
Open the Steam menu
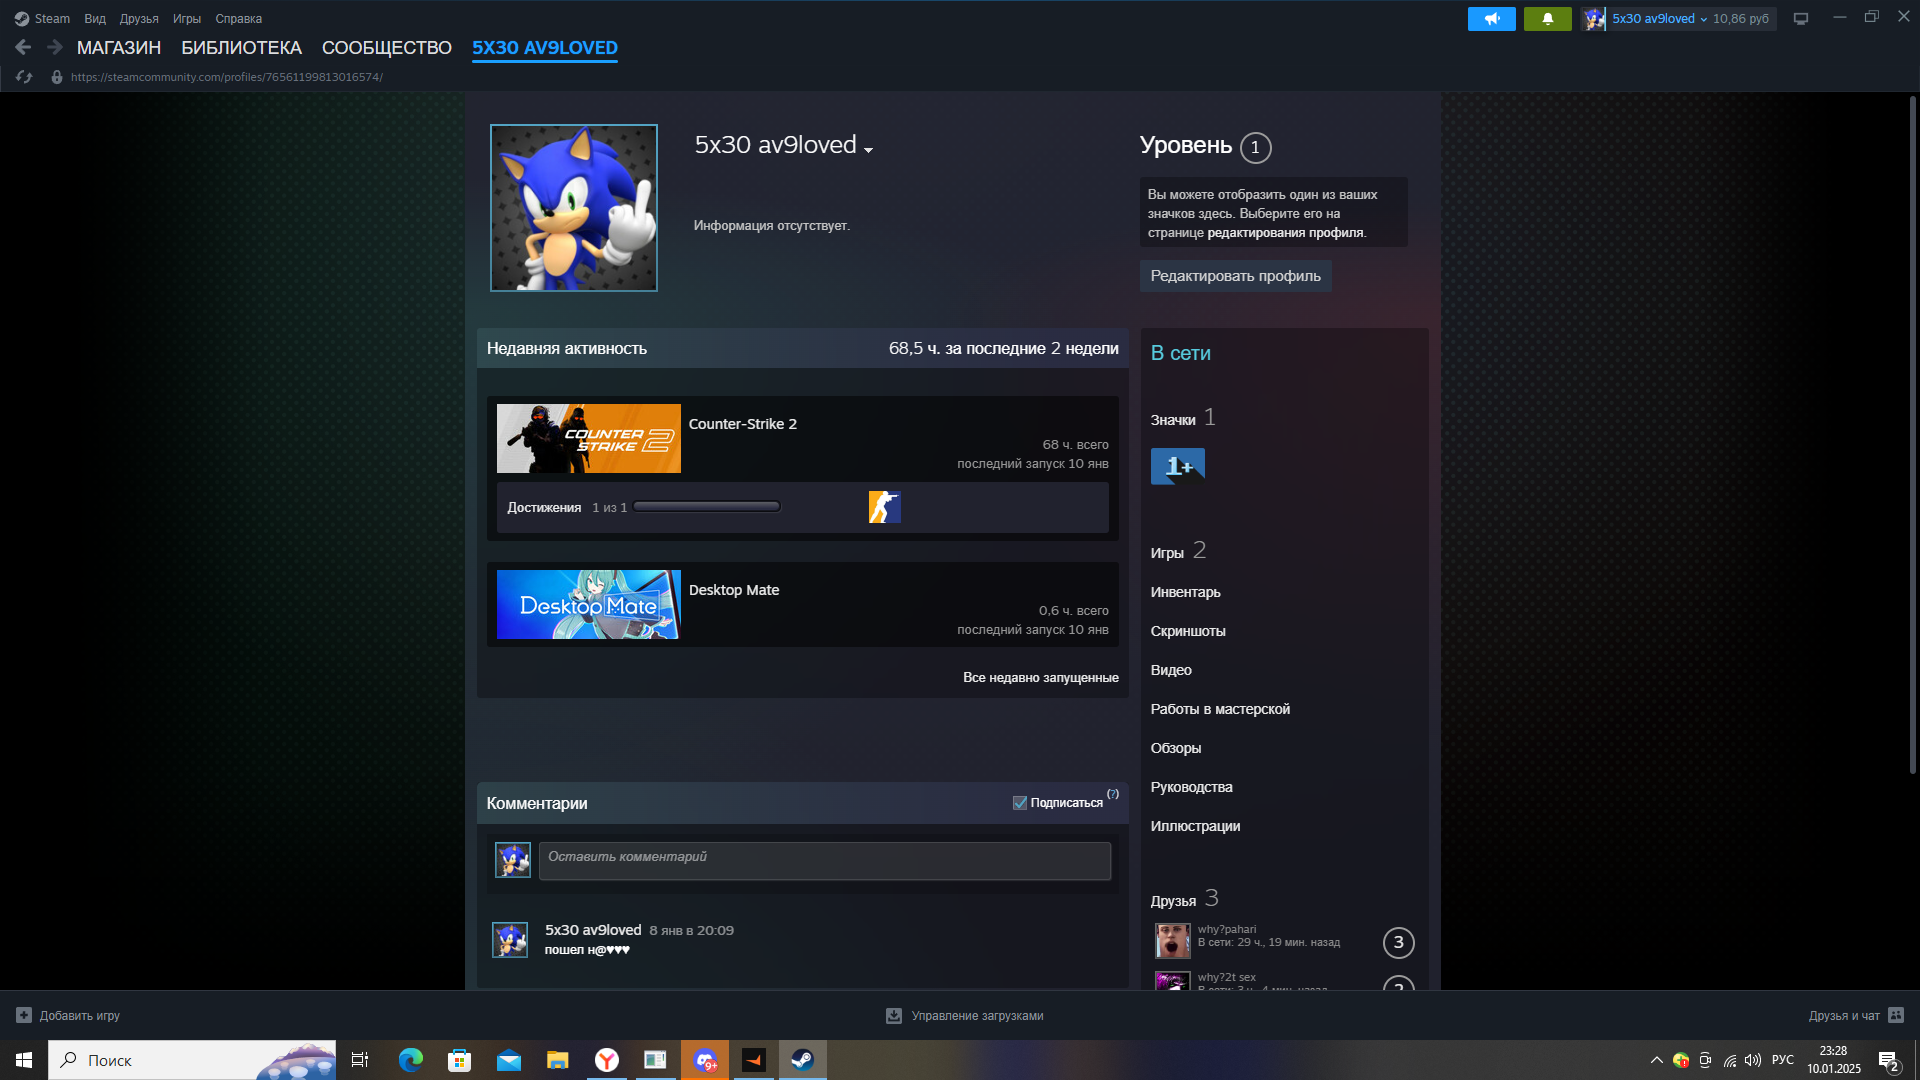(52, 19)
